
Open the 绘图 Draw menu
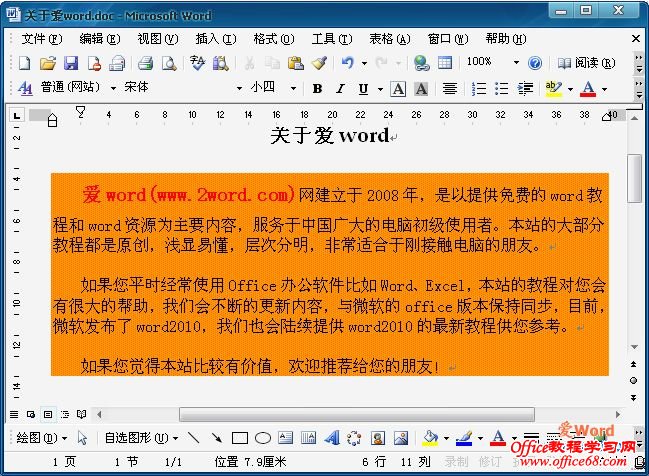pyautogui.click(x=41, y=438)
